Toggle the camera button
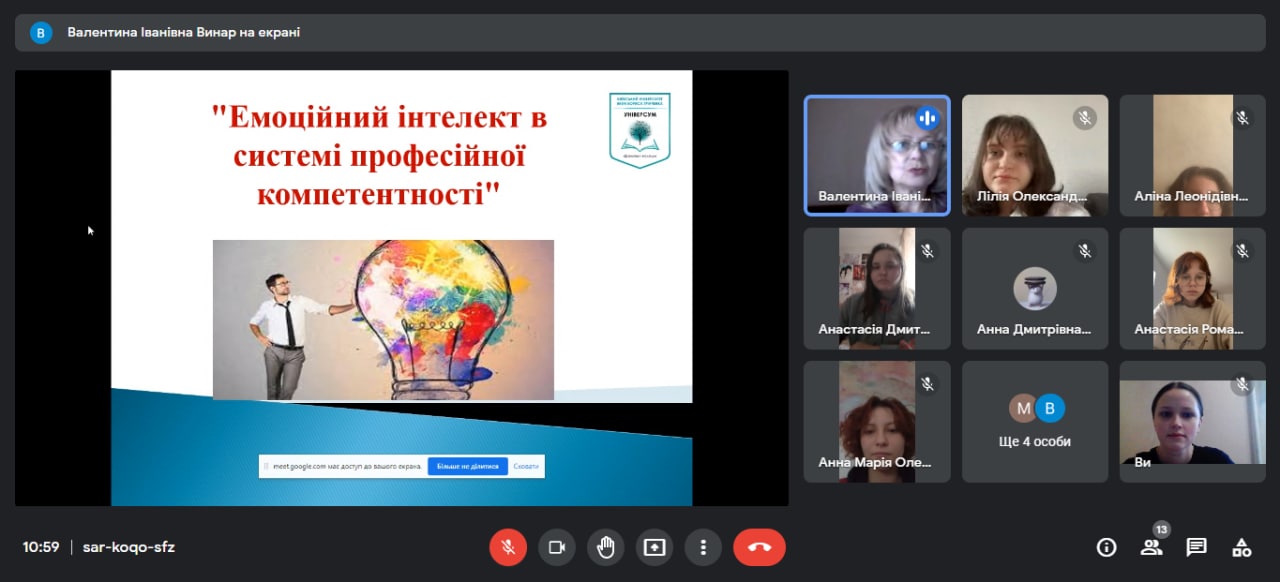Image resolution: width=1280 pixels, height=582 pixels. pos(557,547)
